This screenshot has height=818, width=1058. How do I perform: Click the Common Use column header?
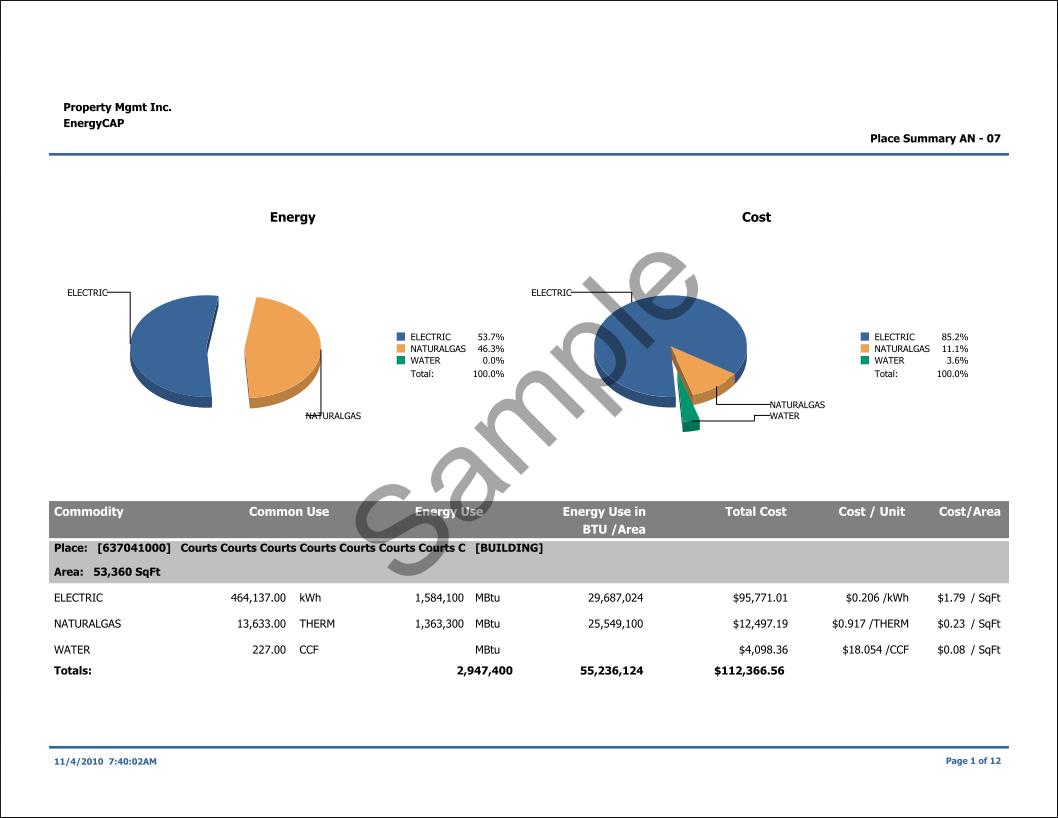click(288, 512)
